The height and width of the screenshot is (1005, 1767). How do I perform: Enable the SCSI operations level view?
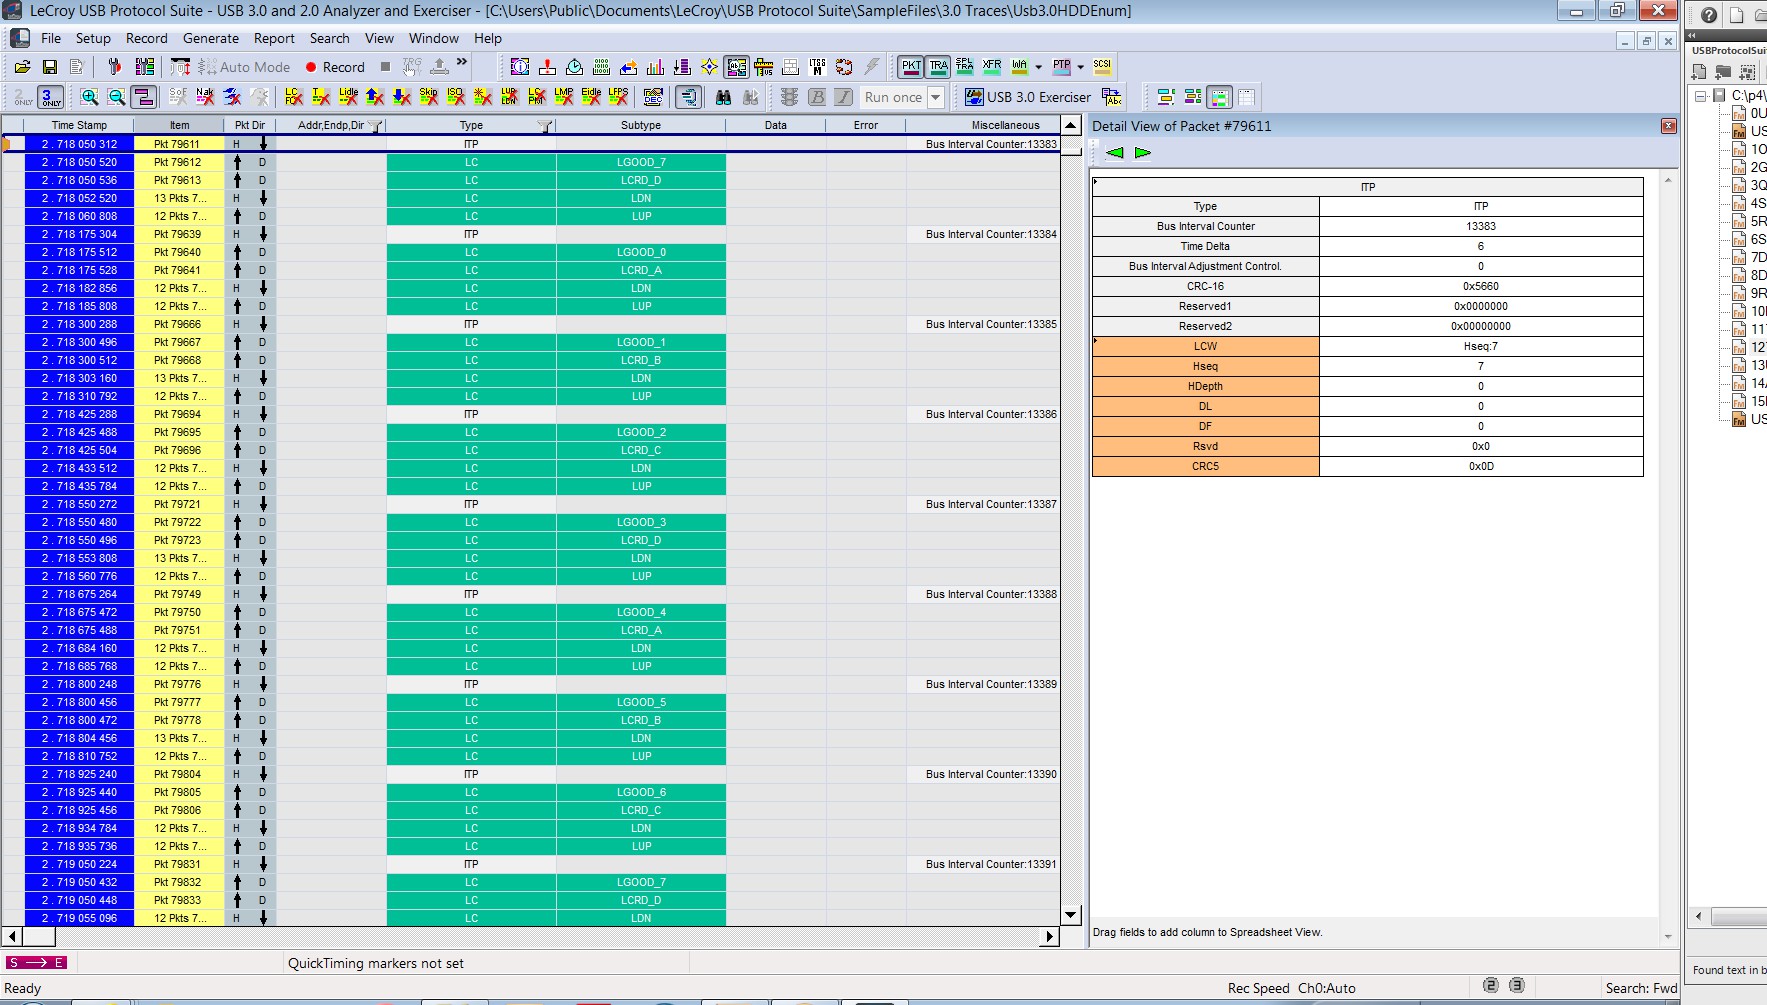pyautogui.click(x=1102, y=67)
